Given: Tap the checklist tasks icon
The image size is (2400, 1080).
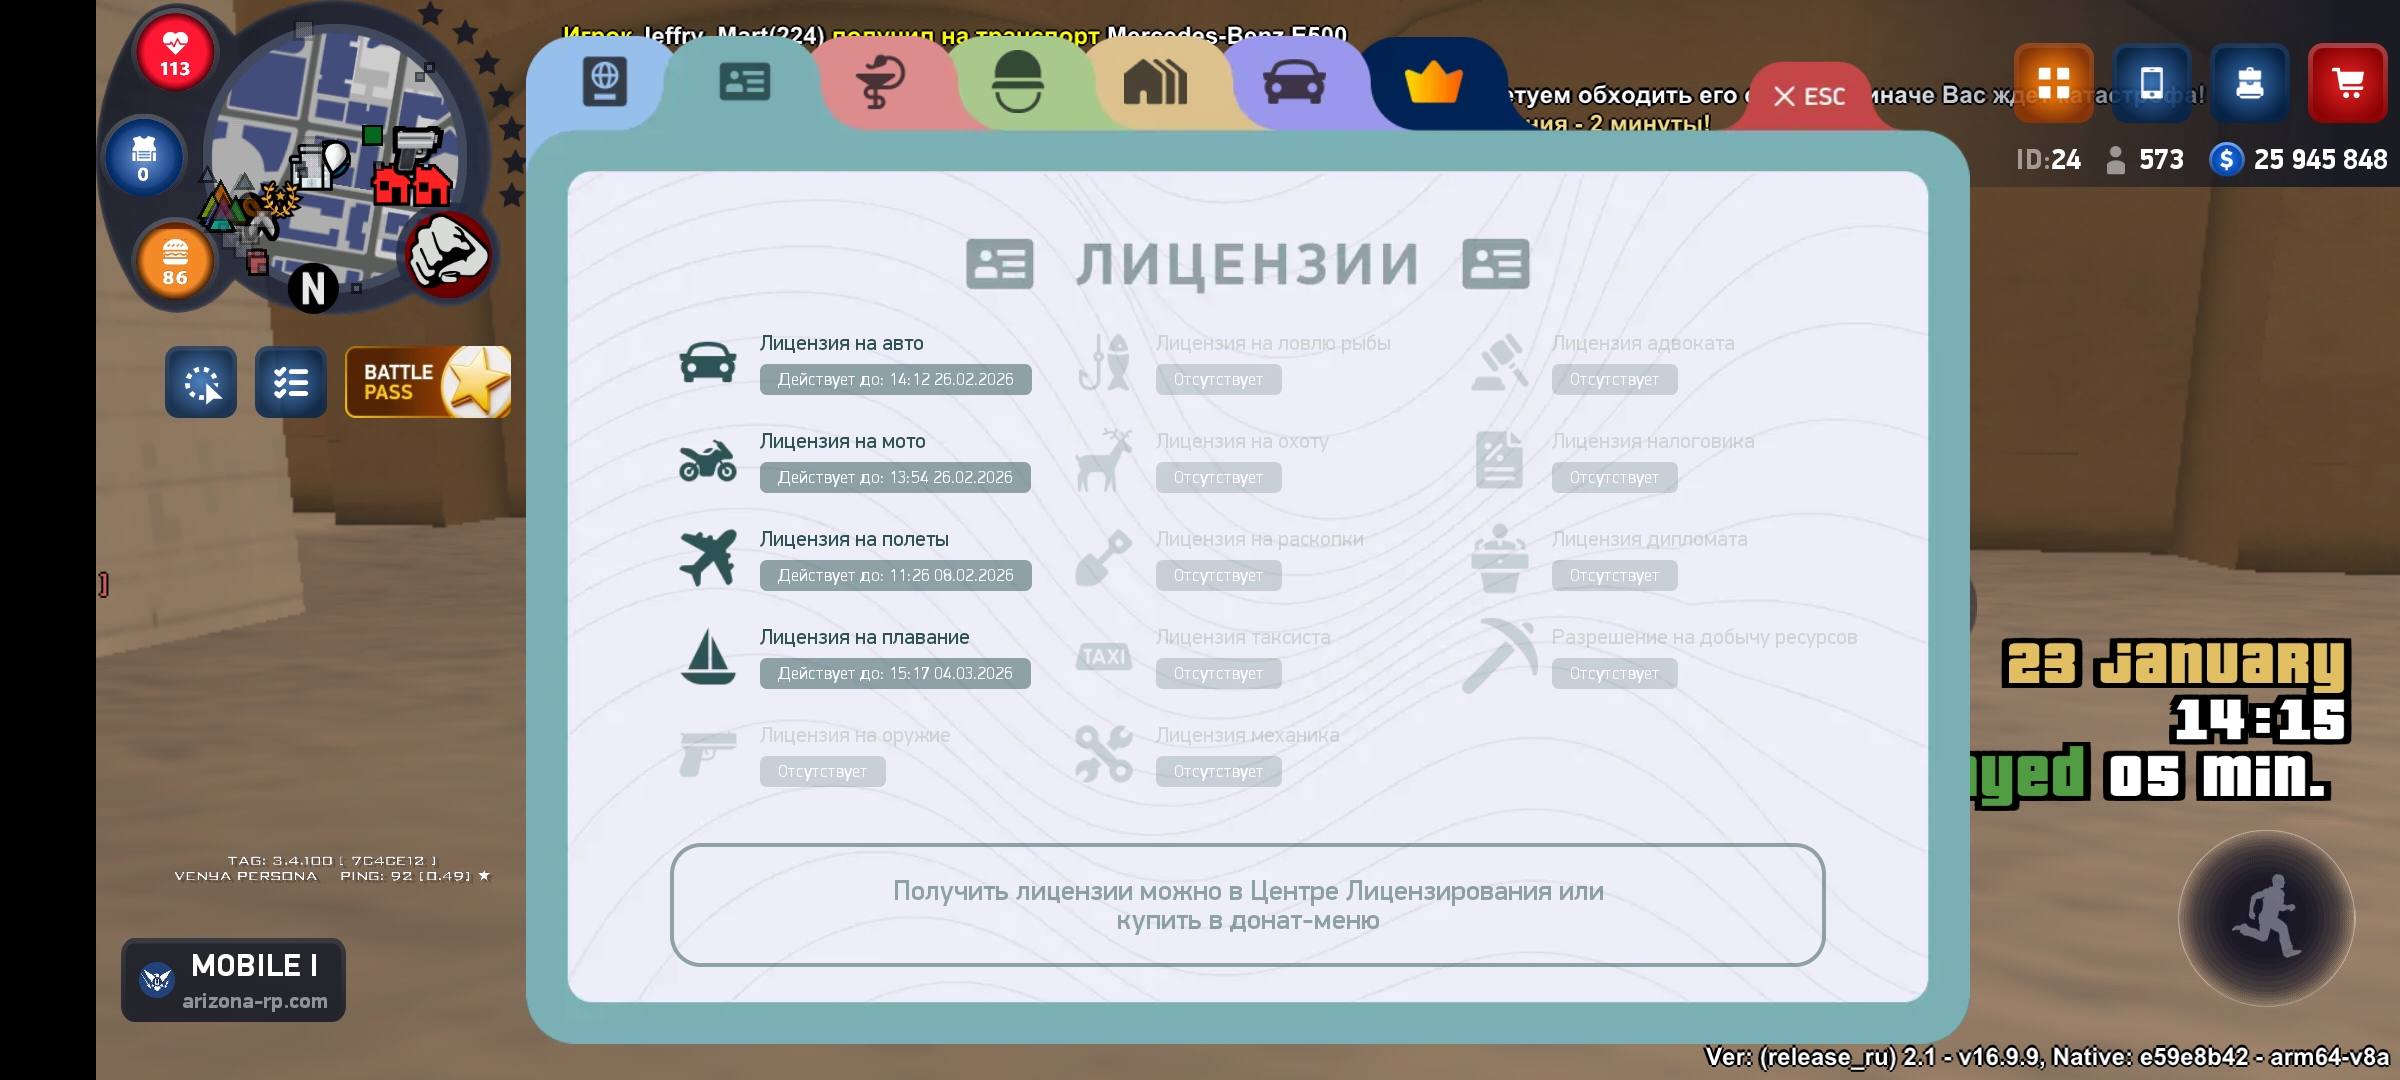Looking at the screenshot, I should tap(290, 382).
